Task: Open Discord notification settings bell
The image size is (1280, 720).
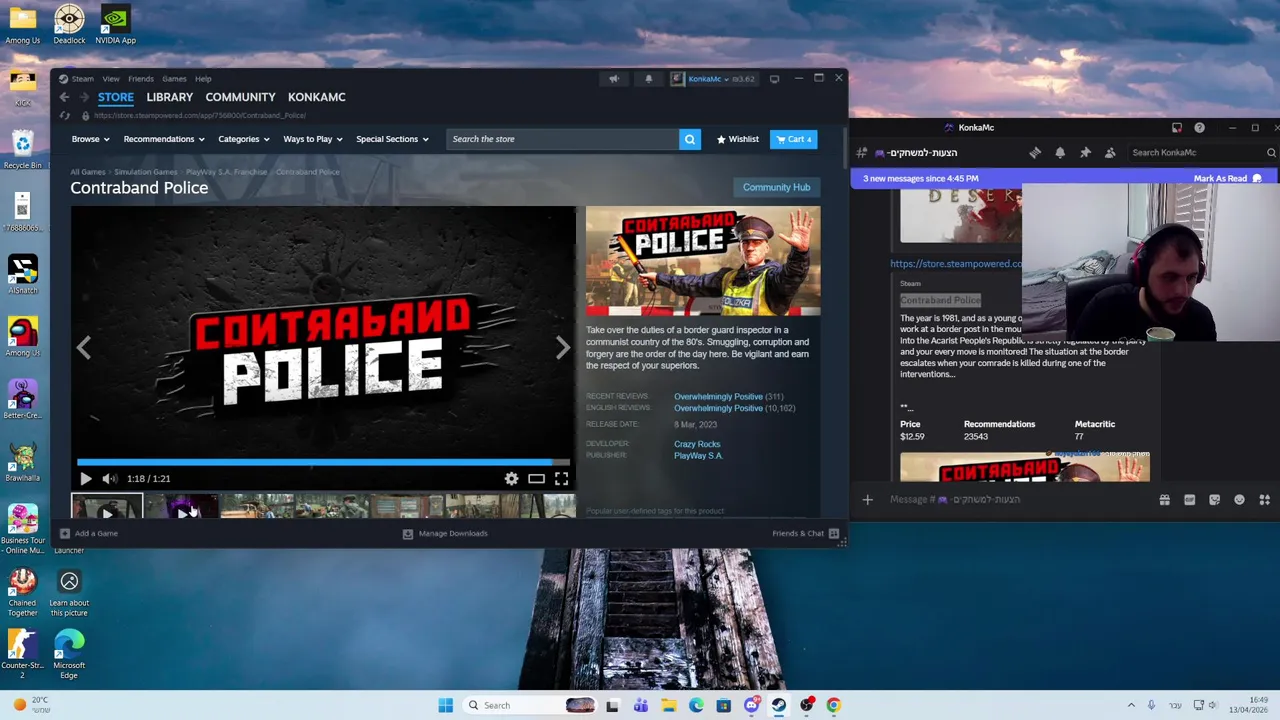Action: (1060, 153)
